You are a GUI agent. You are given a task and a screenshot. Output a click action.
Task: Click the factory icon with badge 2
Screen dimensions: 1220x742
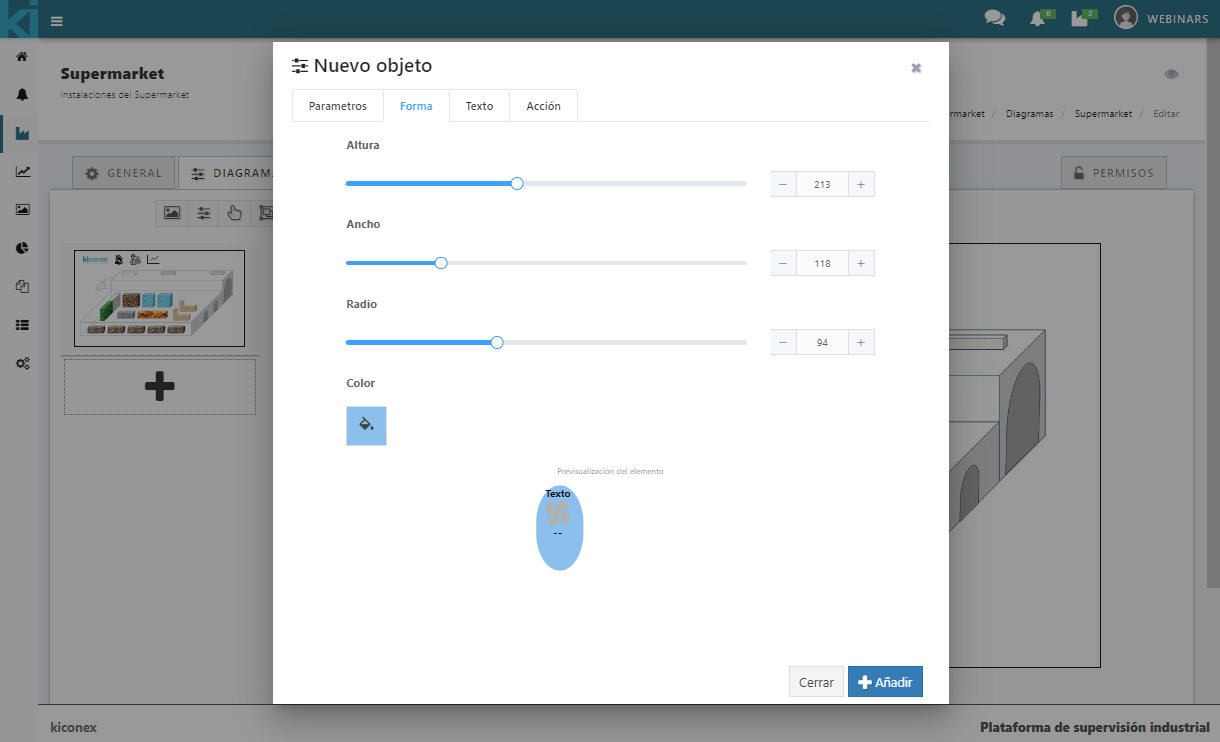[x=1079, y=19]
